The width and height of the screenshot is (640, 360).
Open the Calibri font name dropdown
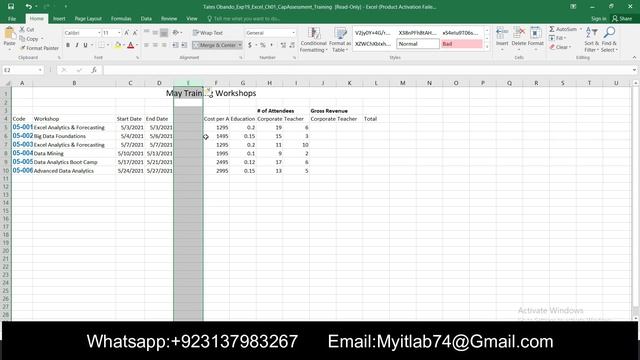pyautogui.click(x=99, y=33)
